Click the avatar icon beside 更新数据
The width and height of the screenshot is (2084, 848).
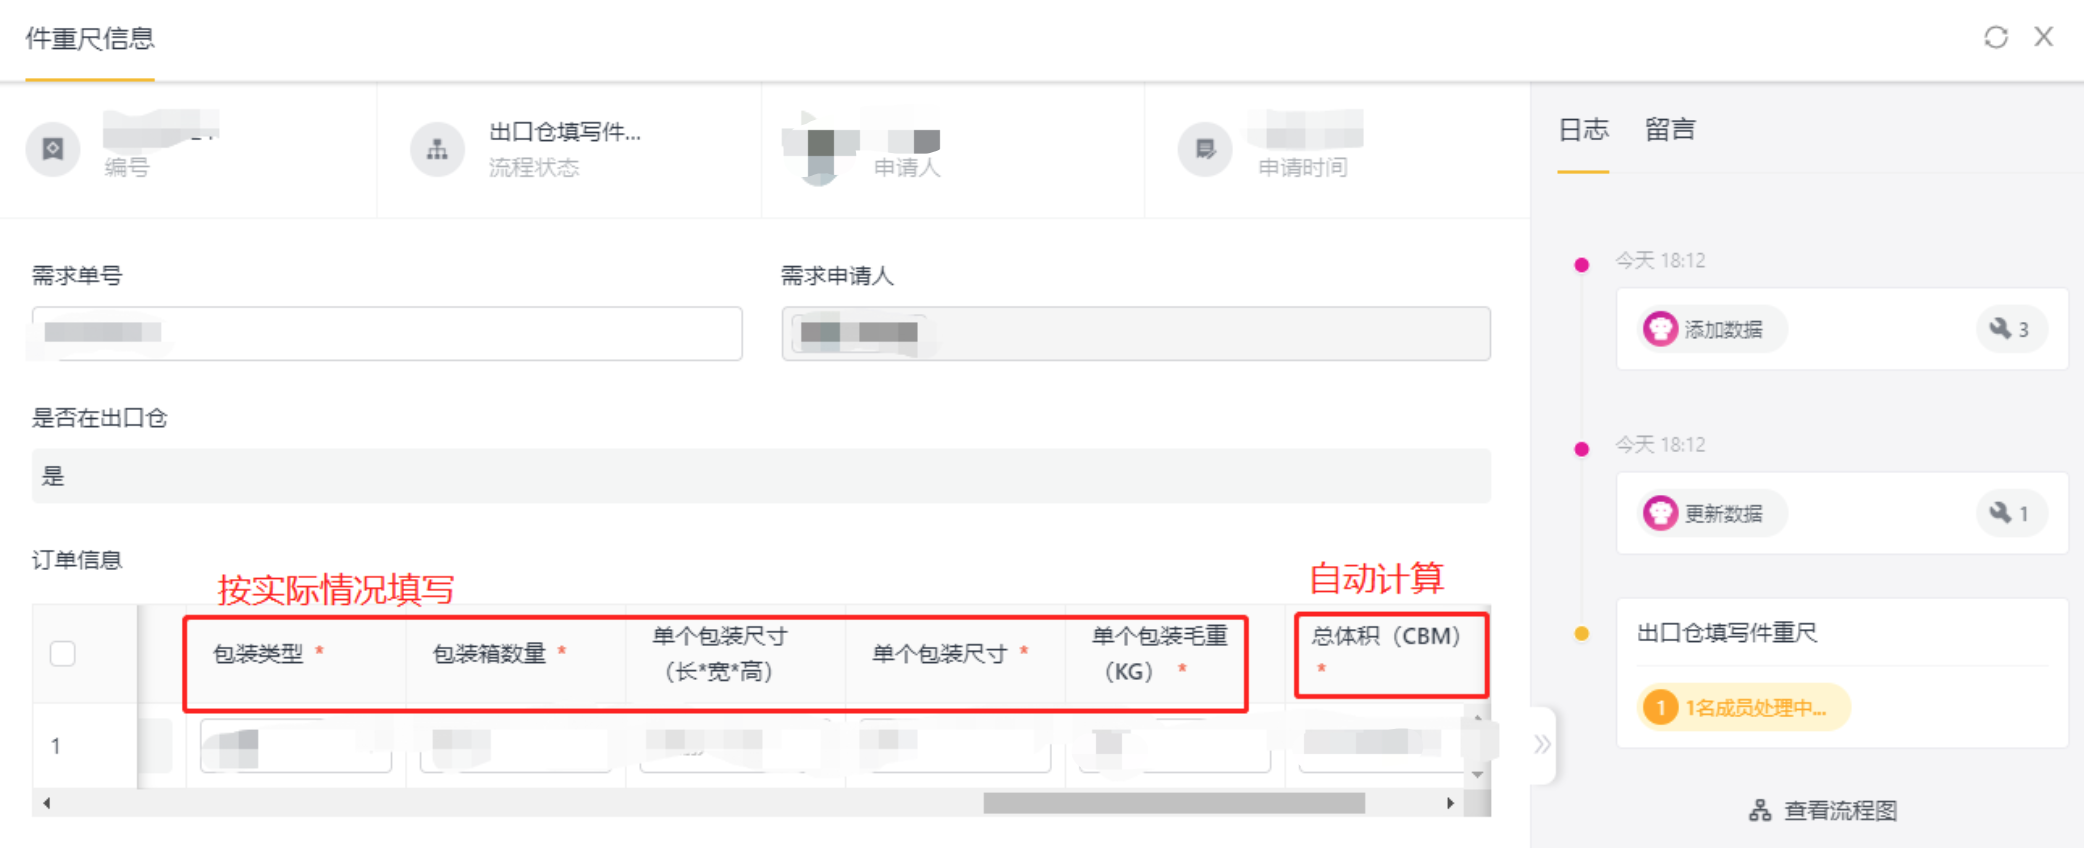(1660, 513)
